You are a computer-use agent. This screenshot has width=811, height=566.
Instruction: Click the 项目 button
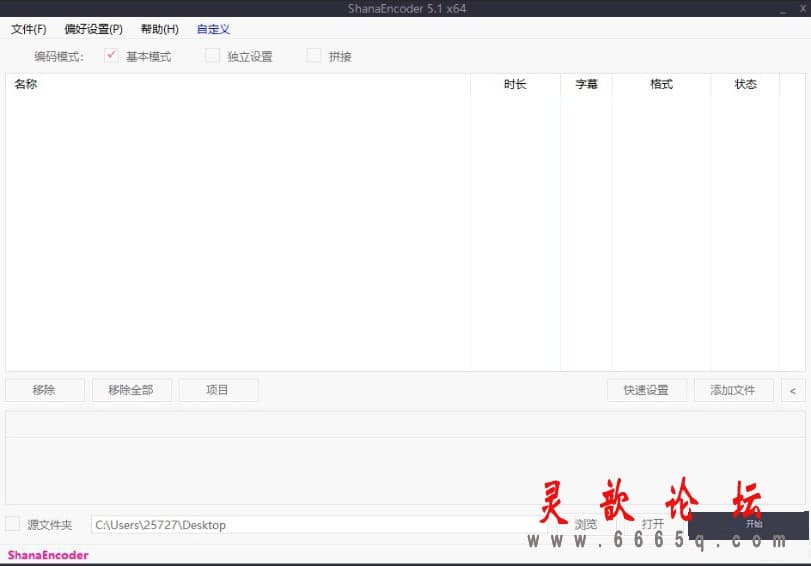(x=218, y=390)
